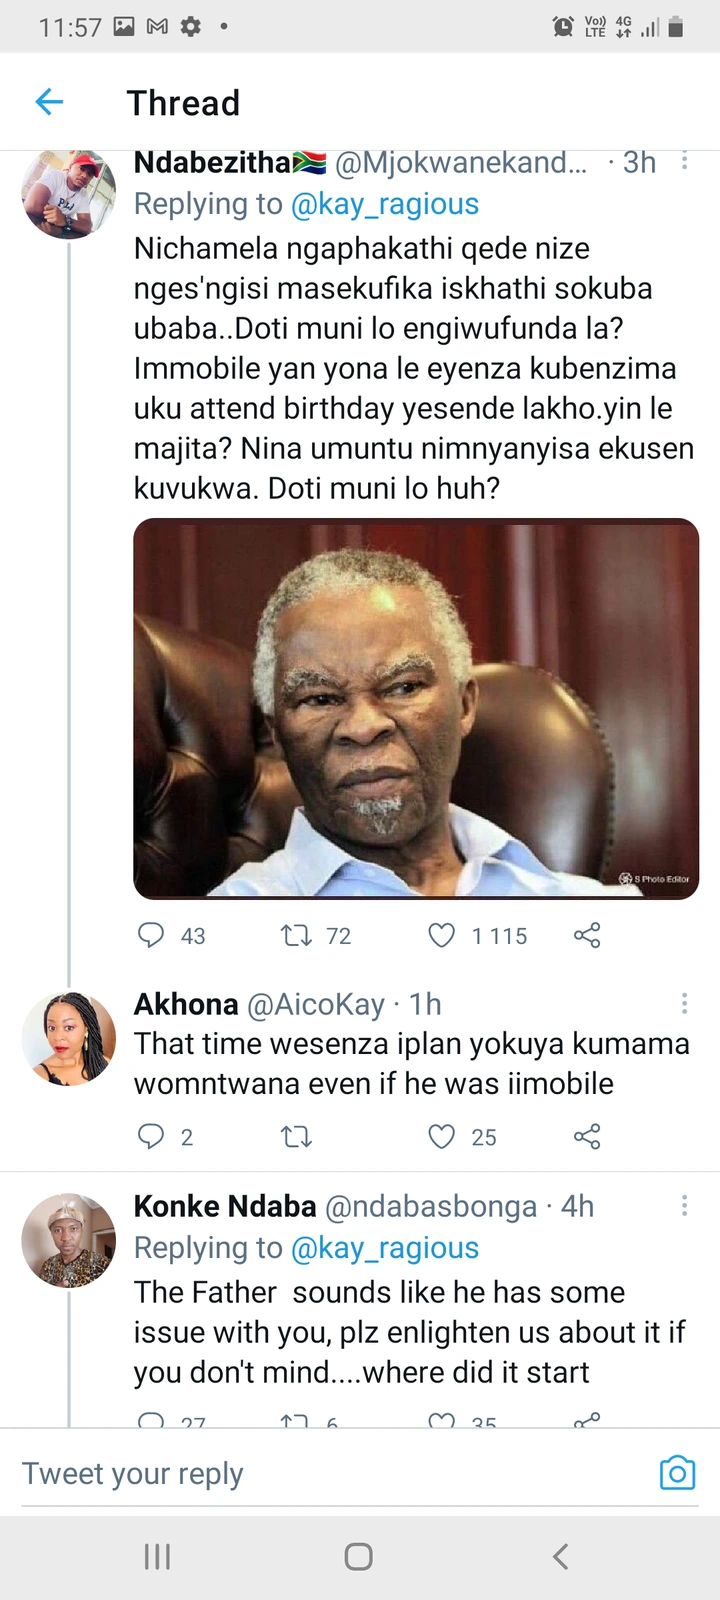Tap the back arrow beside Thread

point(49,102)
